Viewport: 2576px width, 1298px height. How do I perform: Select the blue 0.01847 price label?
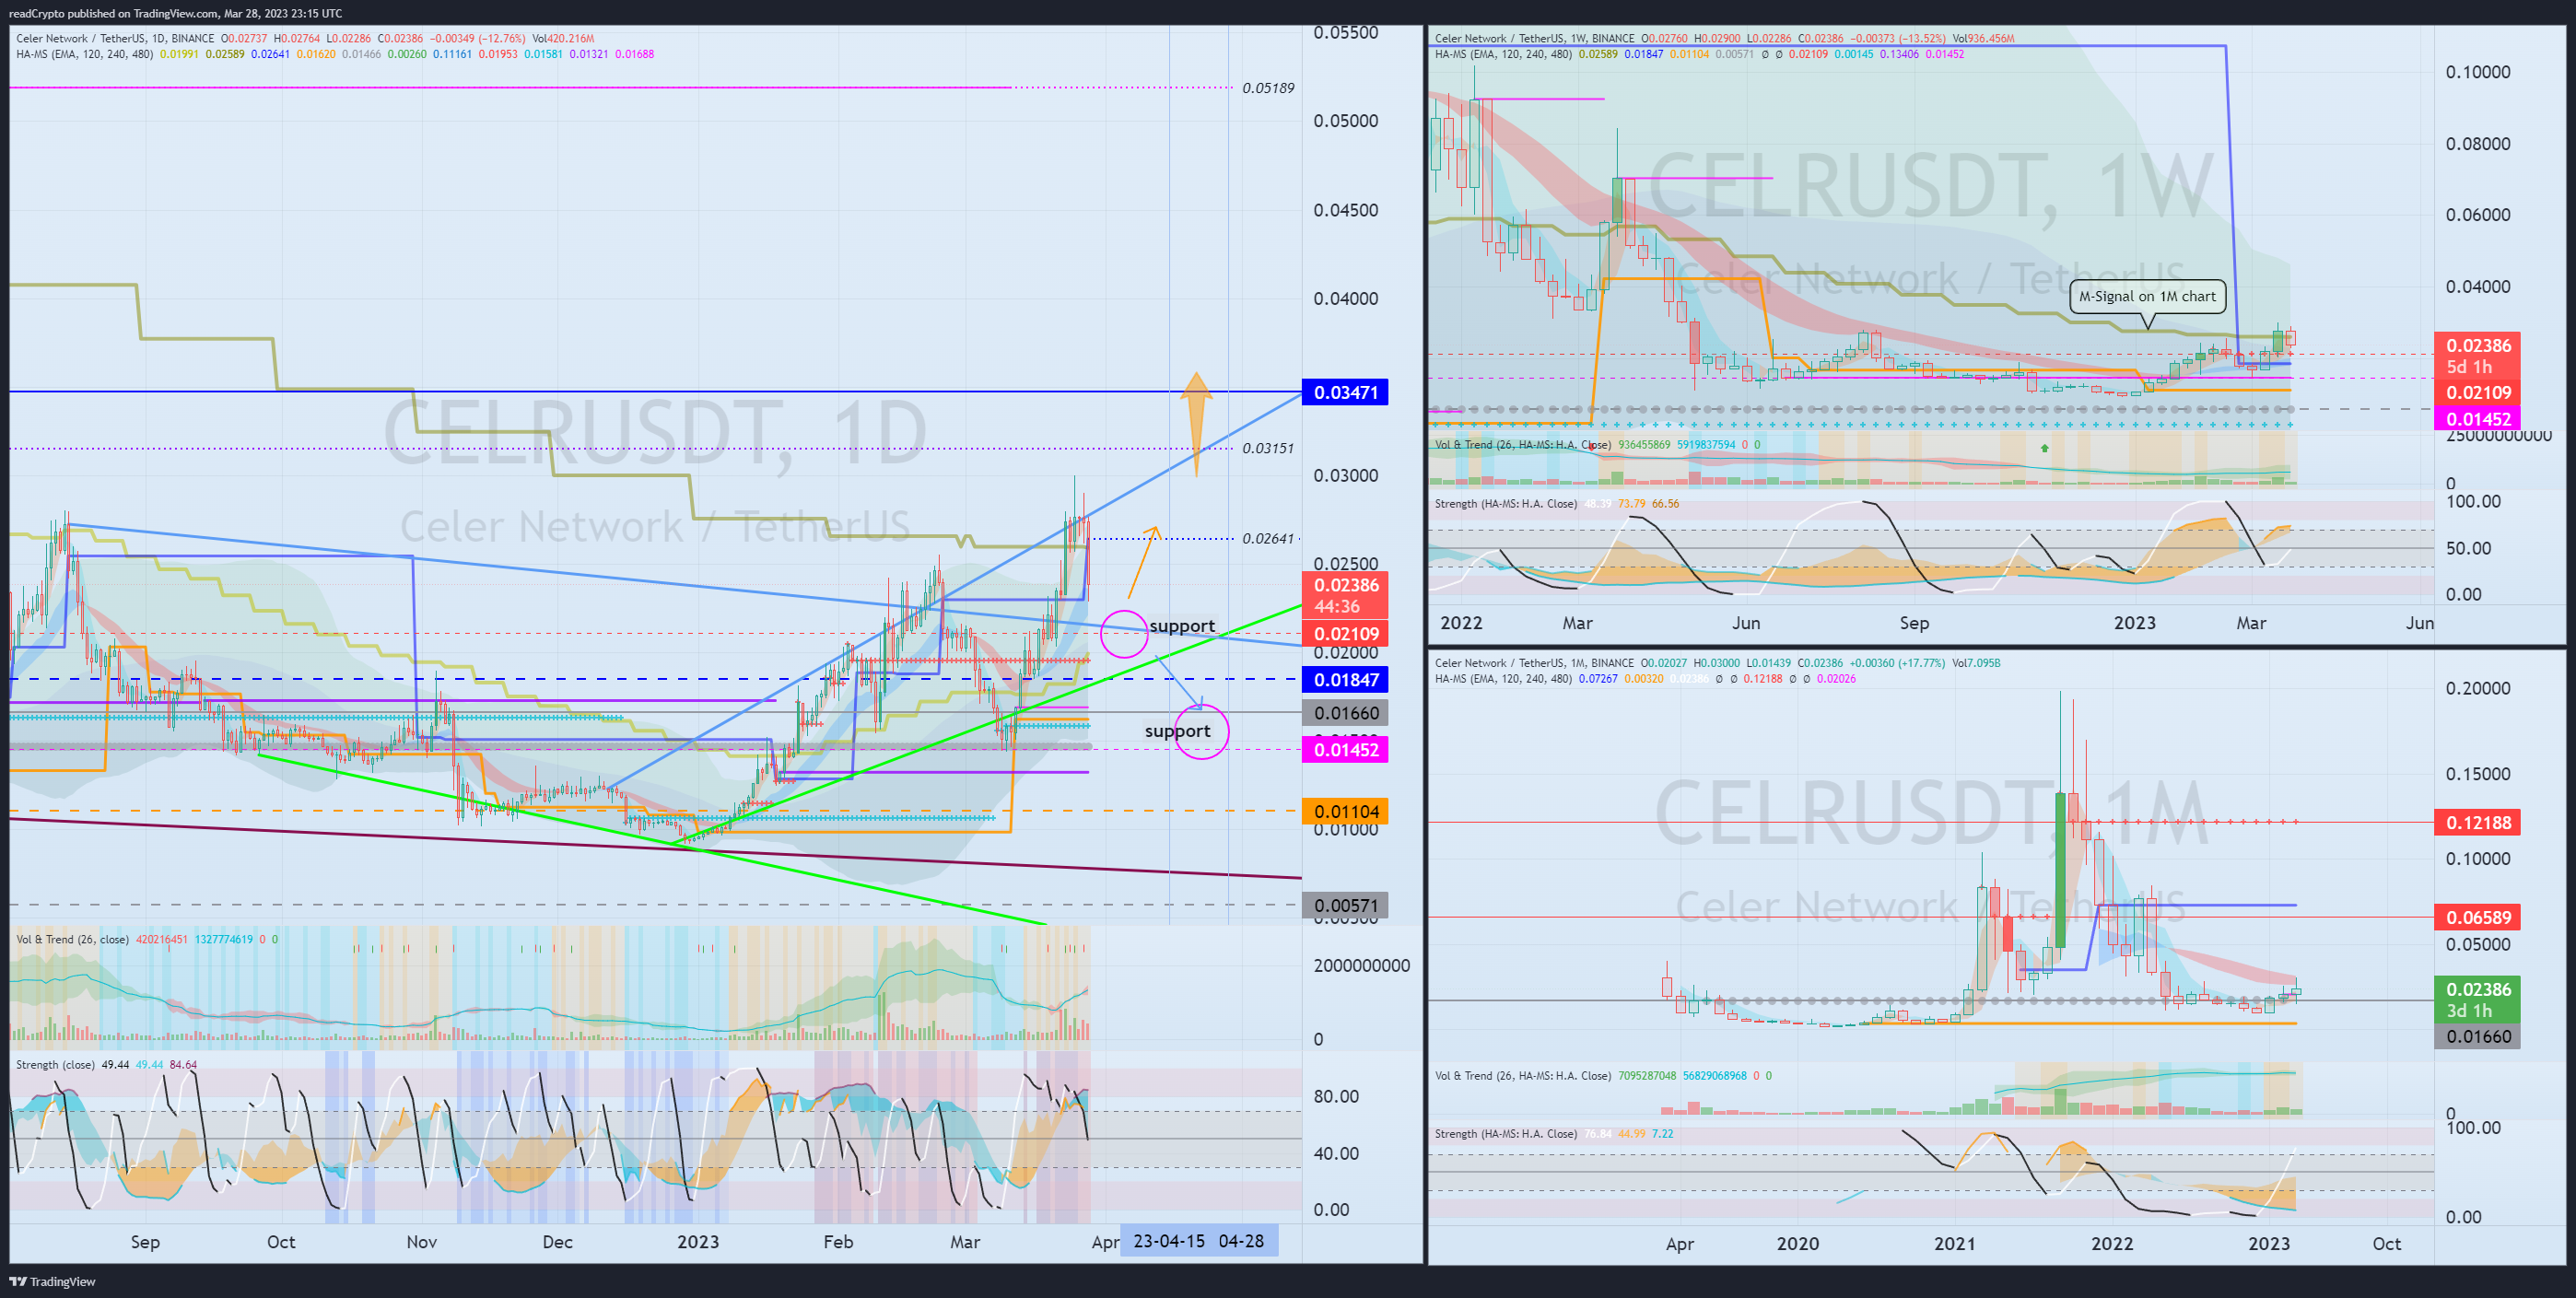(x=1345, y=680)
